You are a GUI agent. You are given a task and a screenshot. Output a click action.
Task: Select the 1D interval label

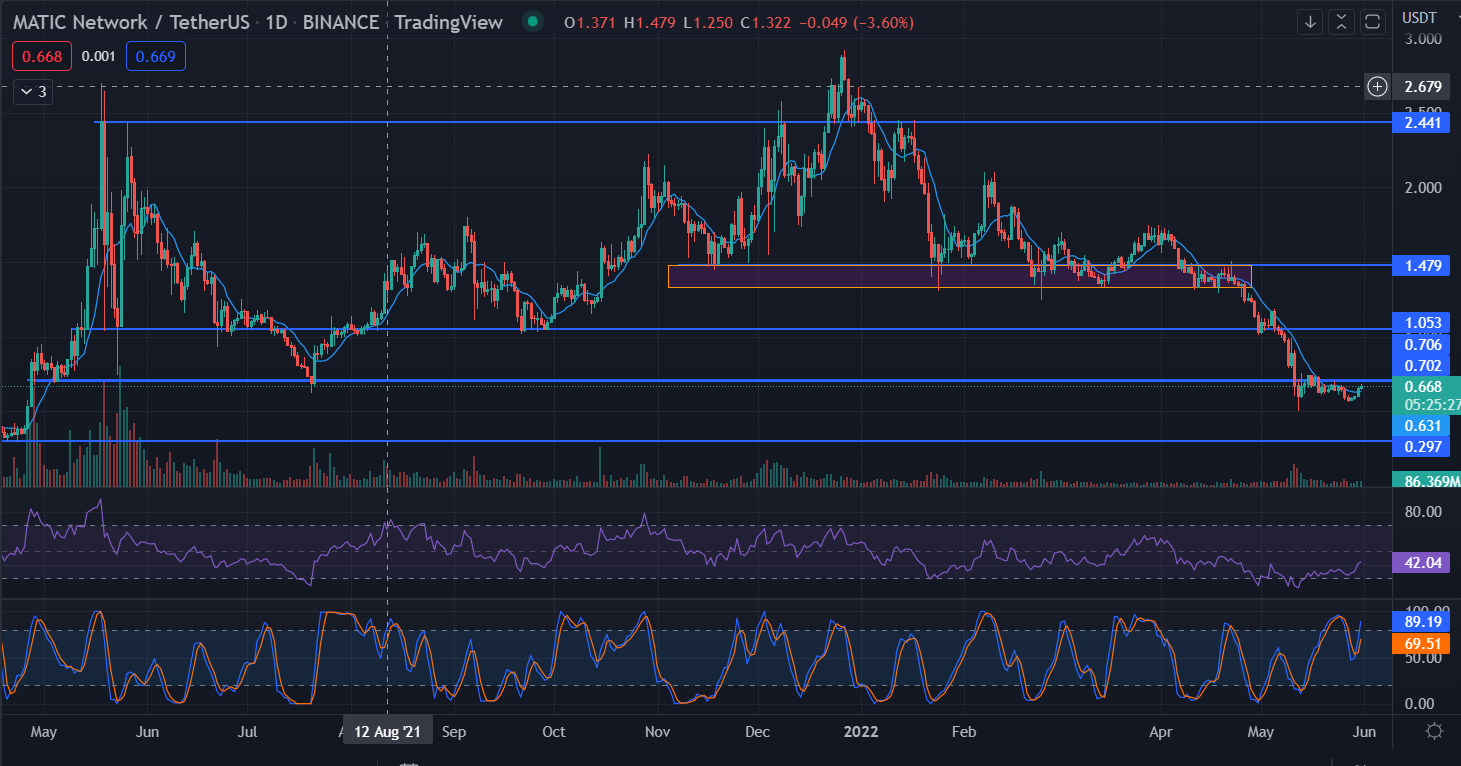(x=275, y=22)
